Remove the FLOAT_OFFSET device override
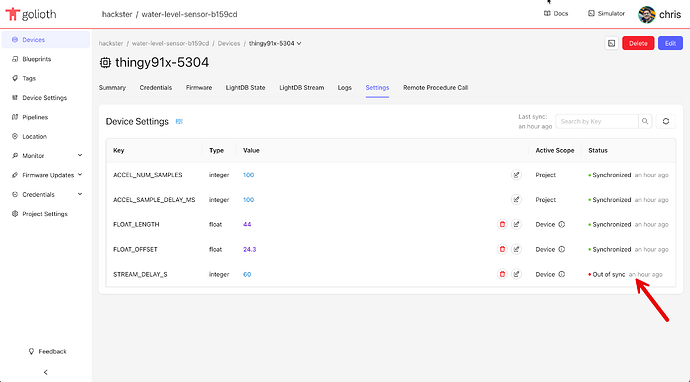 [x=502, y=249]
